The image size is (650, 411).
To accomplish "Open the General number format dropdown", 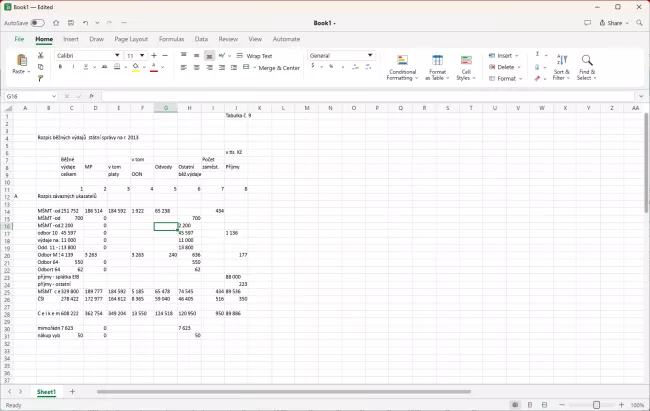I will tap(370, 55).
